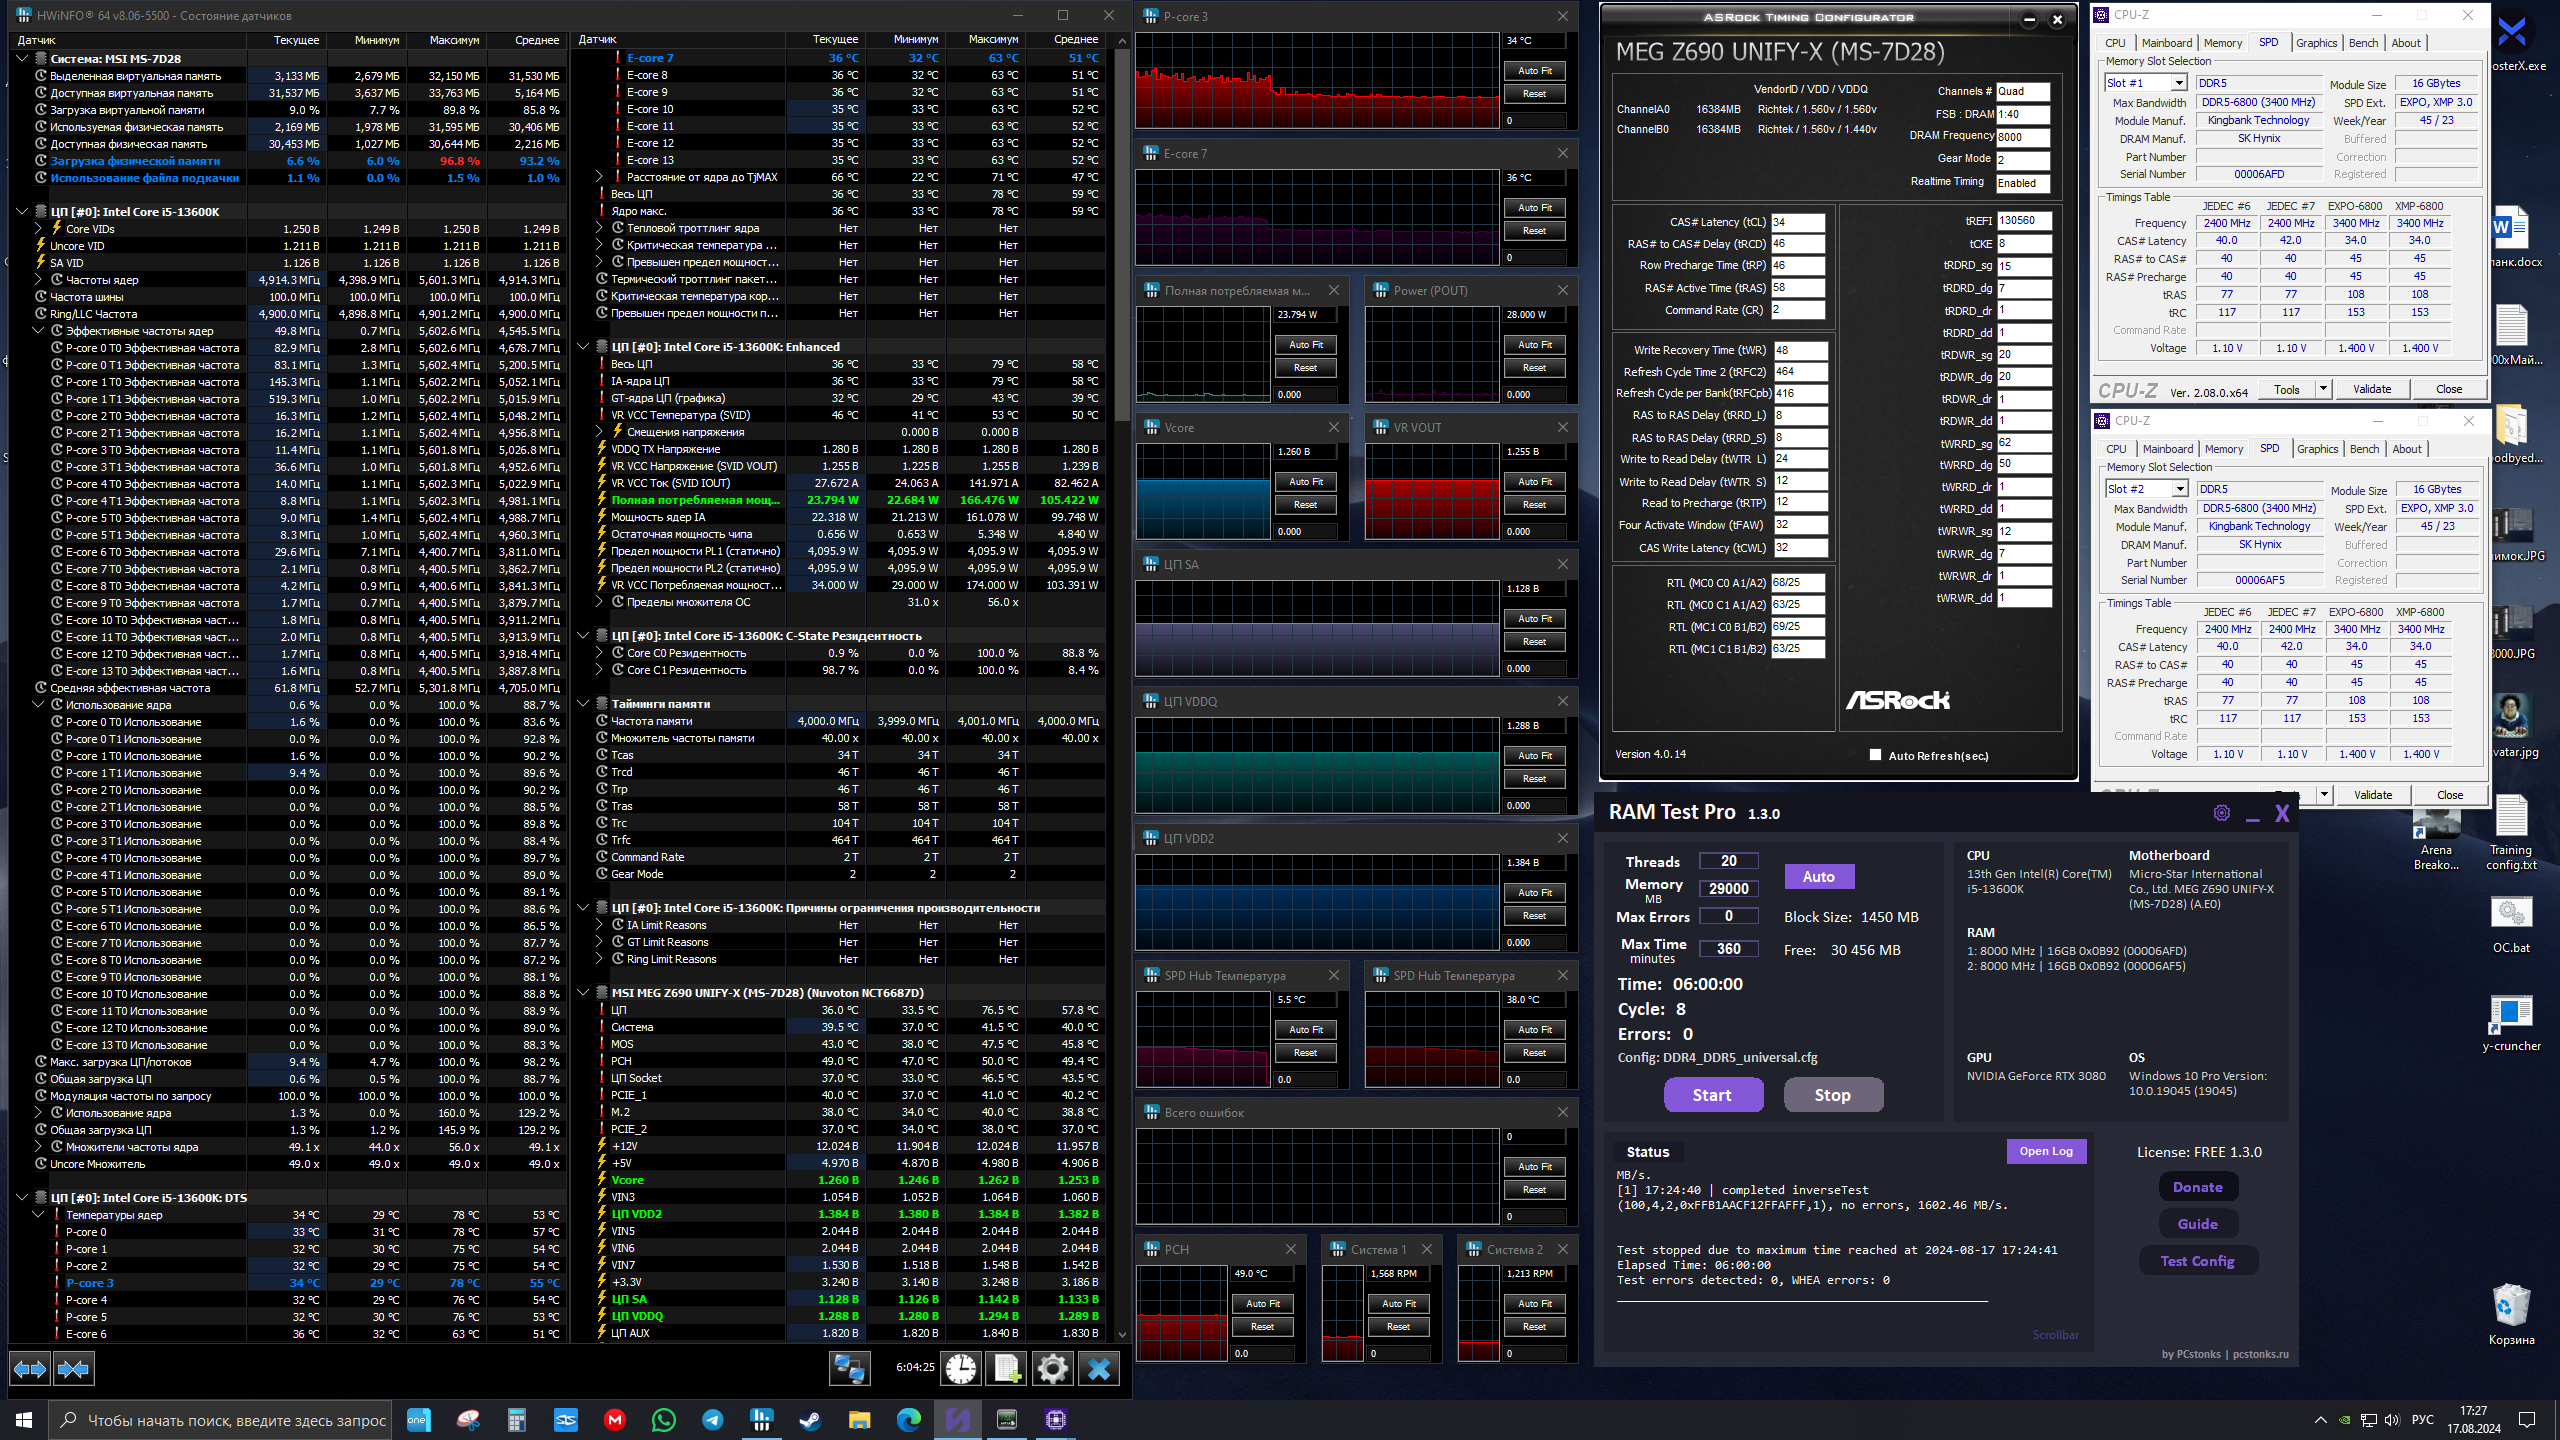Click HWiNFO expand columns arrows icon

coord(30,1368)
